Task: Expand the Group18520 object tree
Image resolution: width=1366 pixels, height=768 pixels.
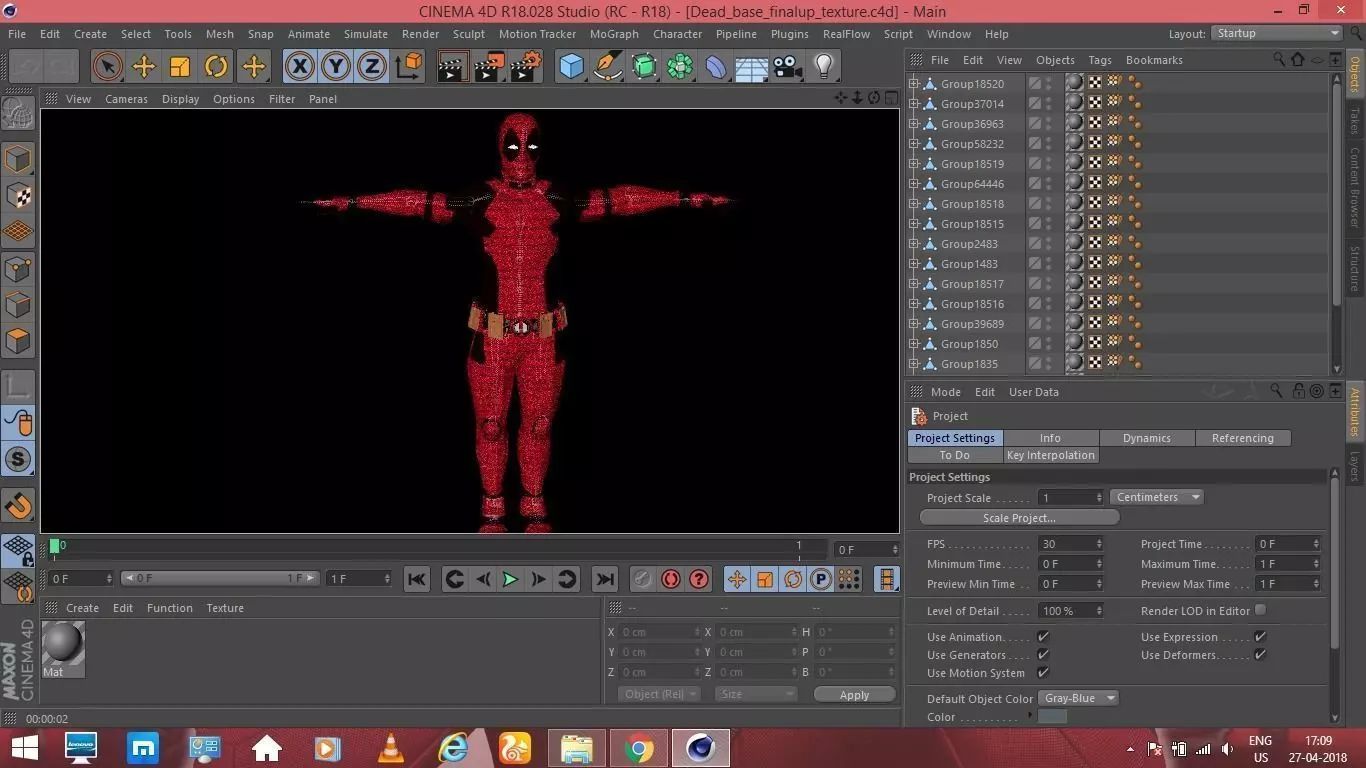Action: (913, 84)
